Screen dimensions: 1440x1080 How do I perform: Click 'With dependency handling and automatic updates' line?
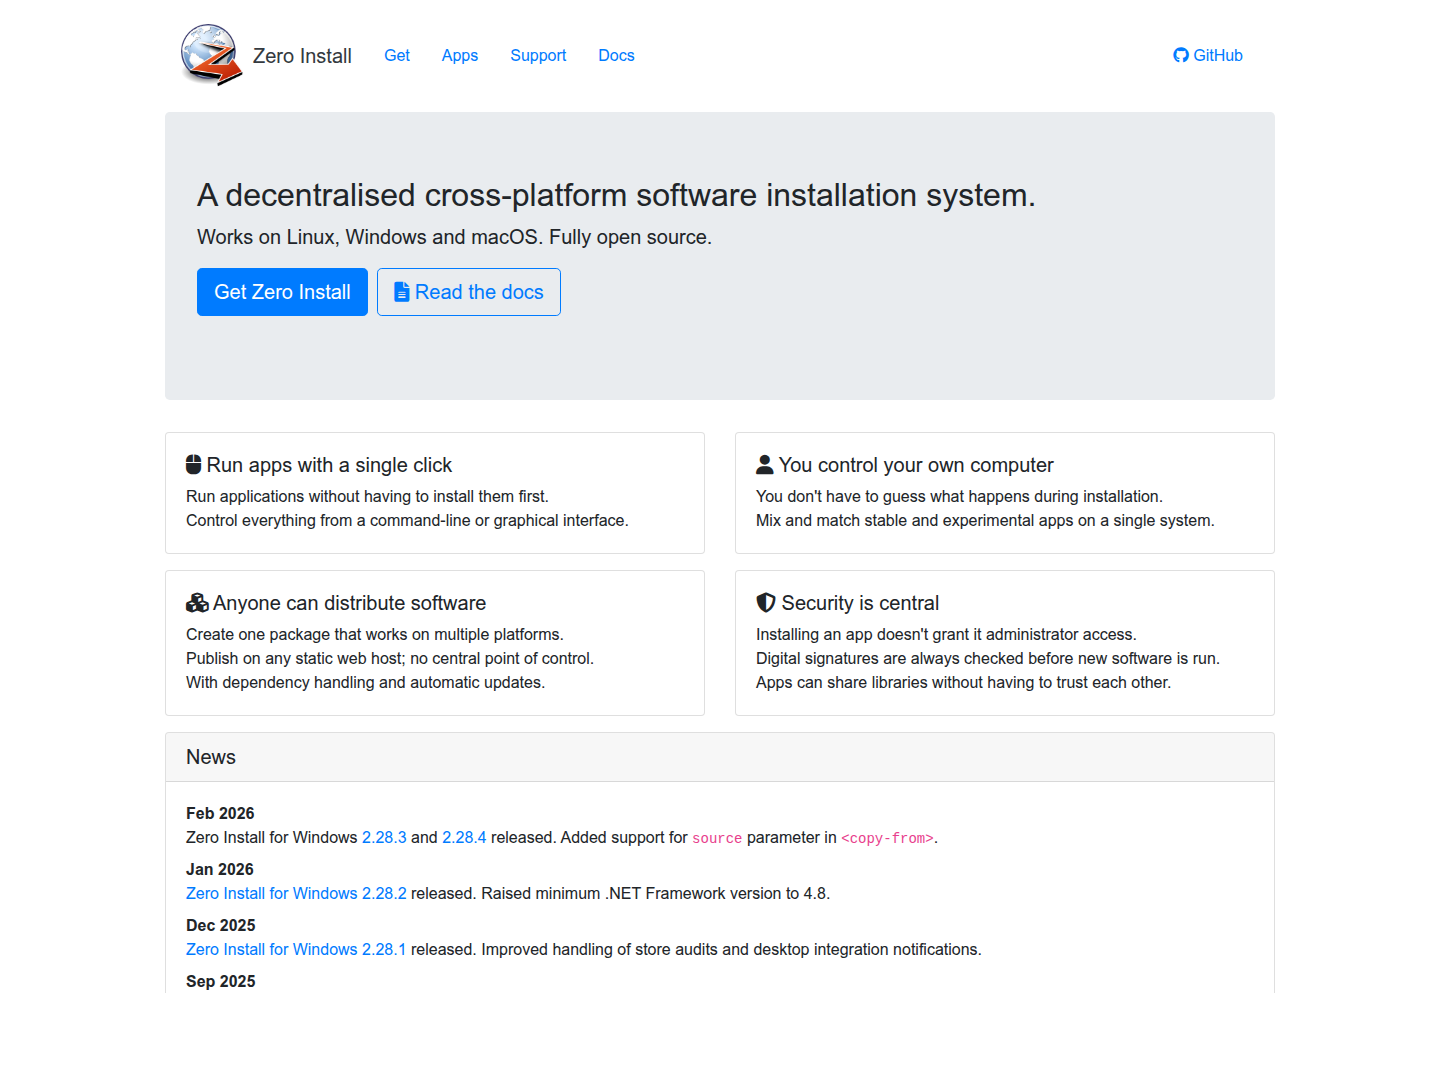coord(365,682)
